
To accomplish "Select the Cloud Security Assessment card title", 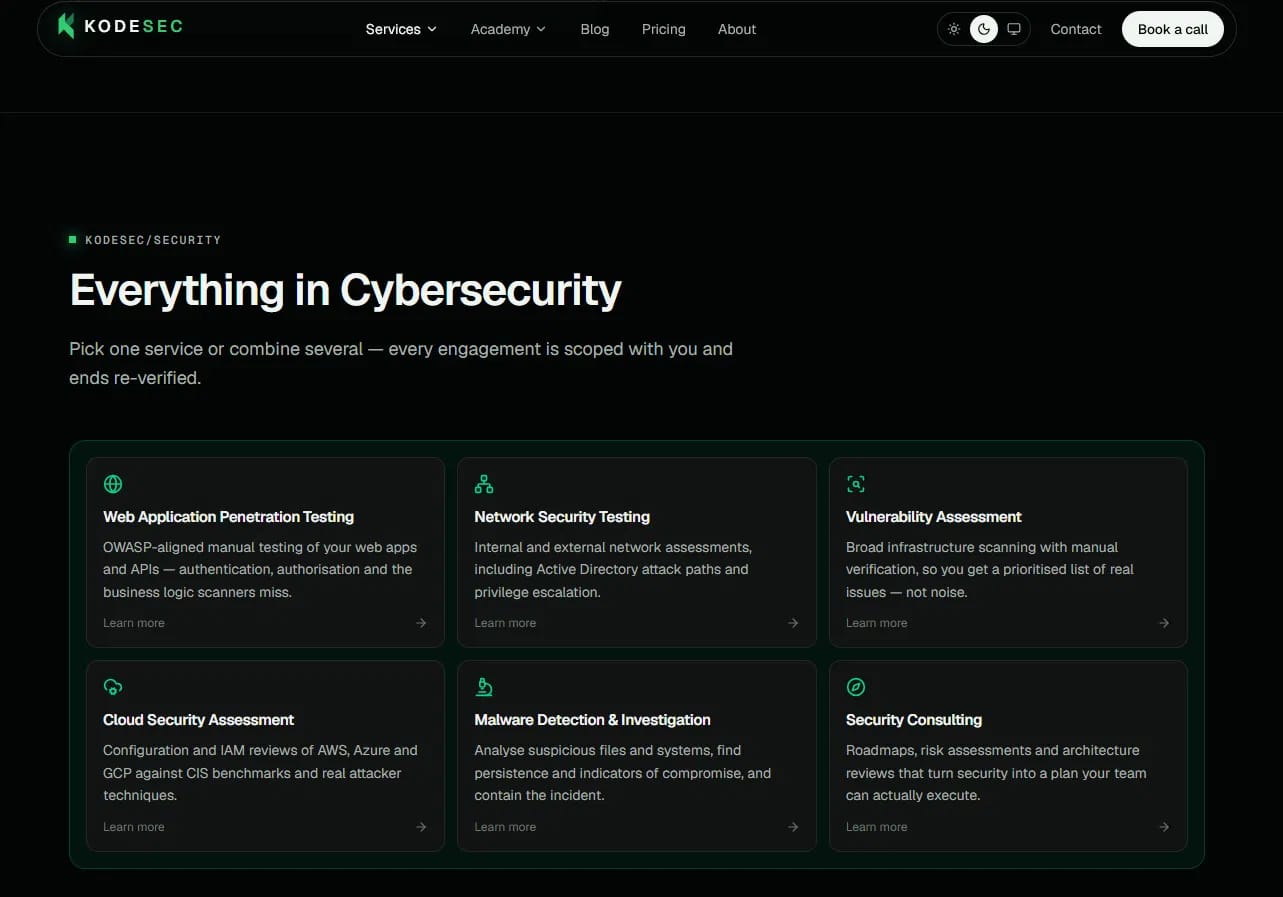I will pyautogui.click(x=199, y=720).
